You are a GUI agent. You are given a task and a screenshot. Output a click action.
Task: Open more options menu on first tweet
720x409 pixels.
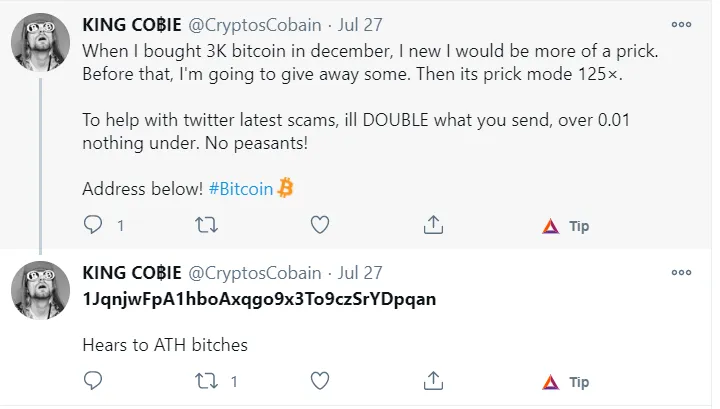[x=681, y=25]
